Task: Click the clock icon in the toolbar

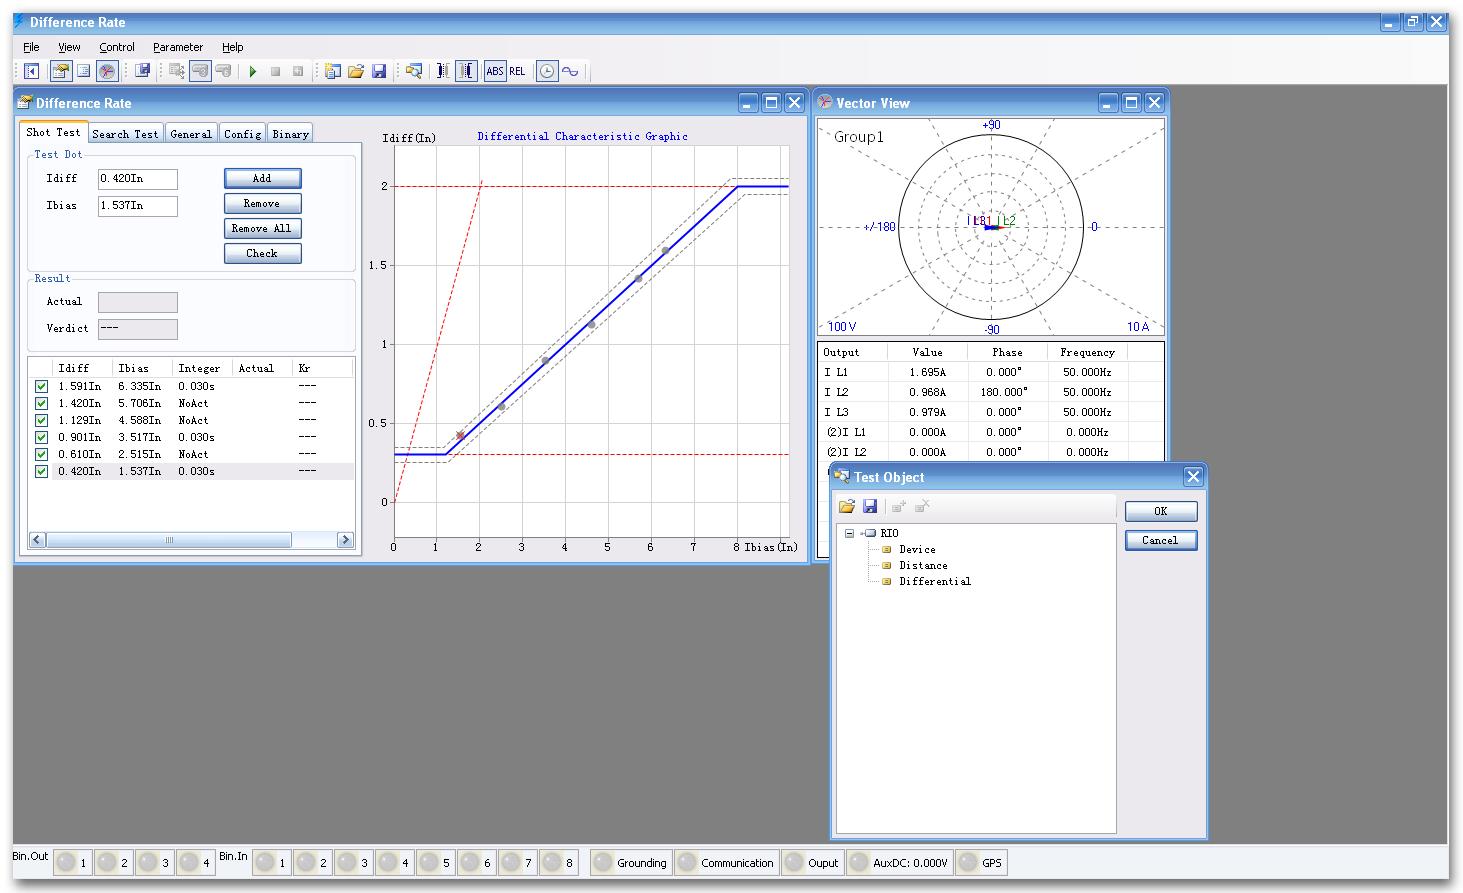Action: click(x=546, y=71)
